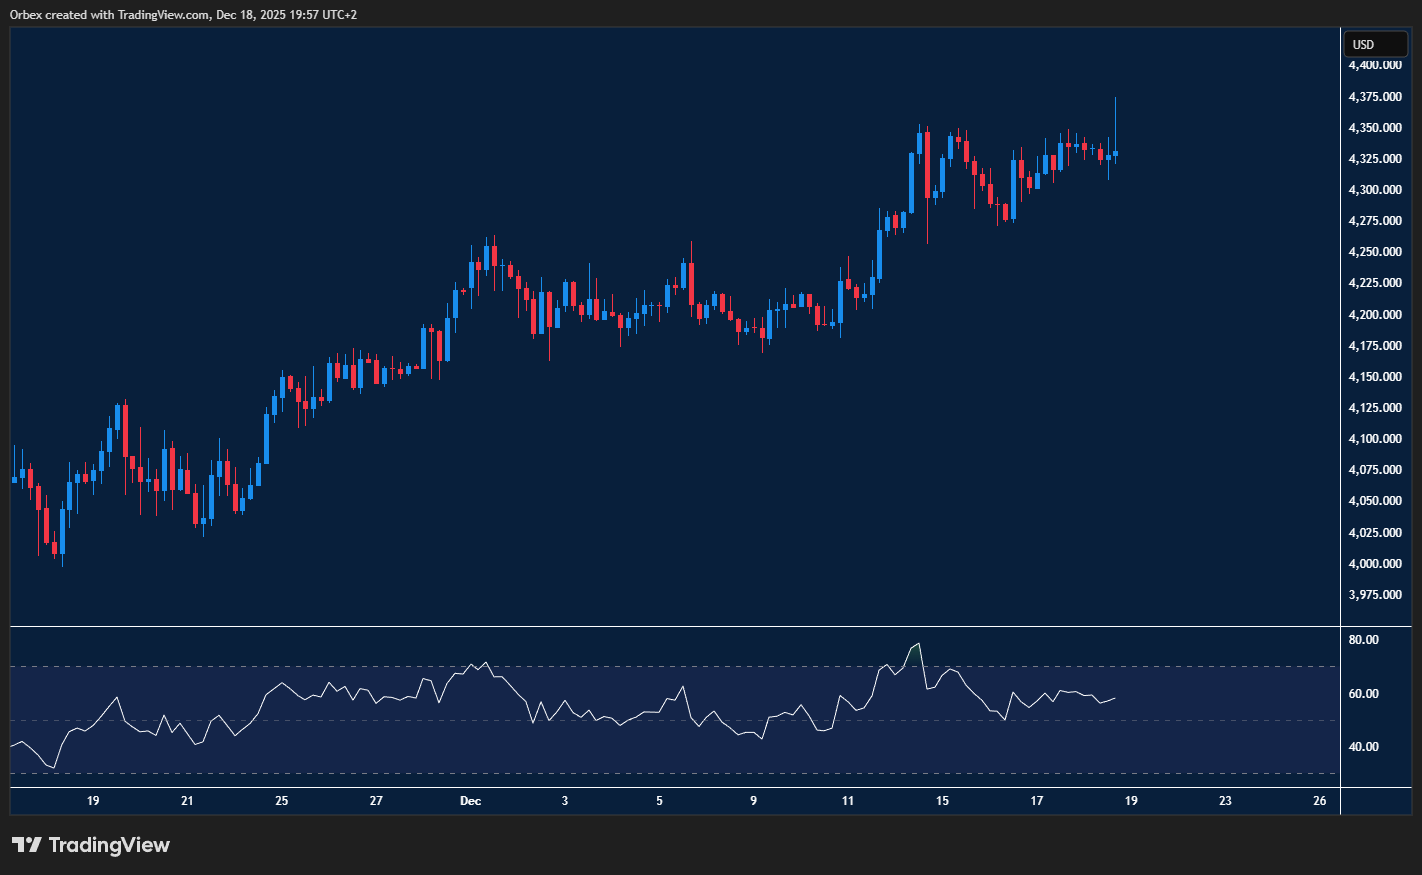Select the 3,975.000 price axis label

(x=1374, y=595)
